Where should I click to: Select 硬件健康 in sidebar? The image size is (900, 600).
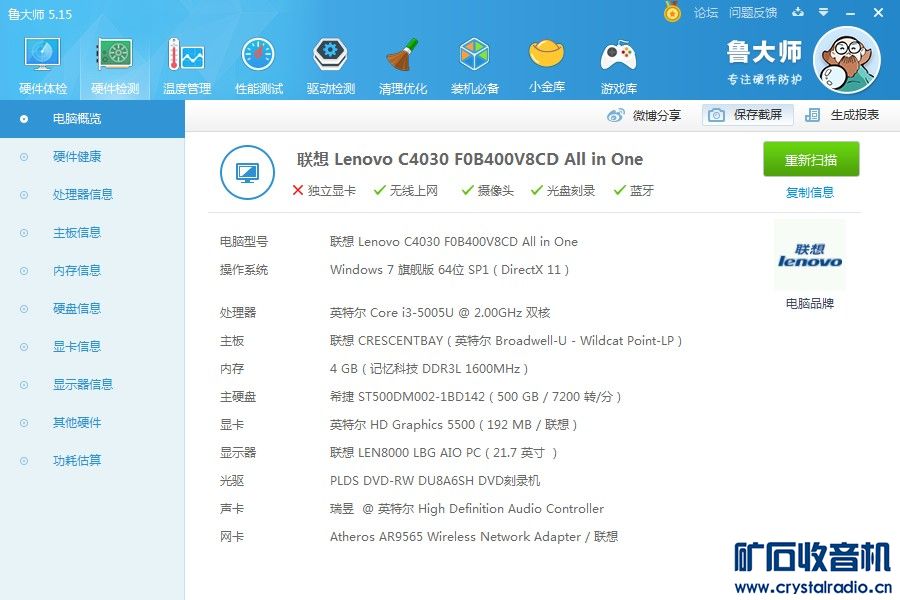coord(92,157)
